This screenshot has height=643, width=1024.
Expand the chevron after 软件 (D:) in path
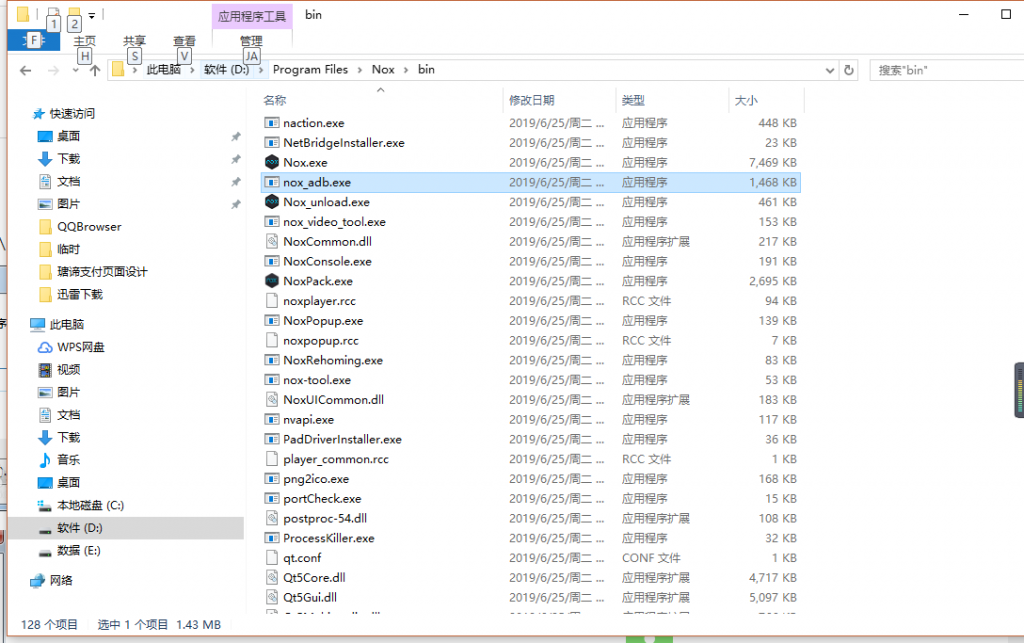coord(261,70)
